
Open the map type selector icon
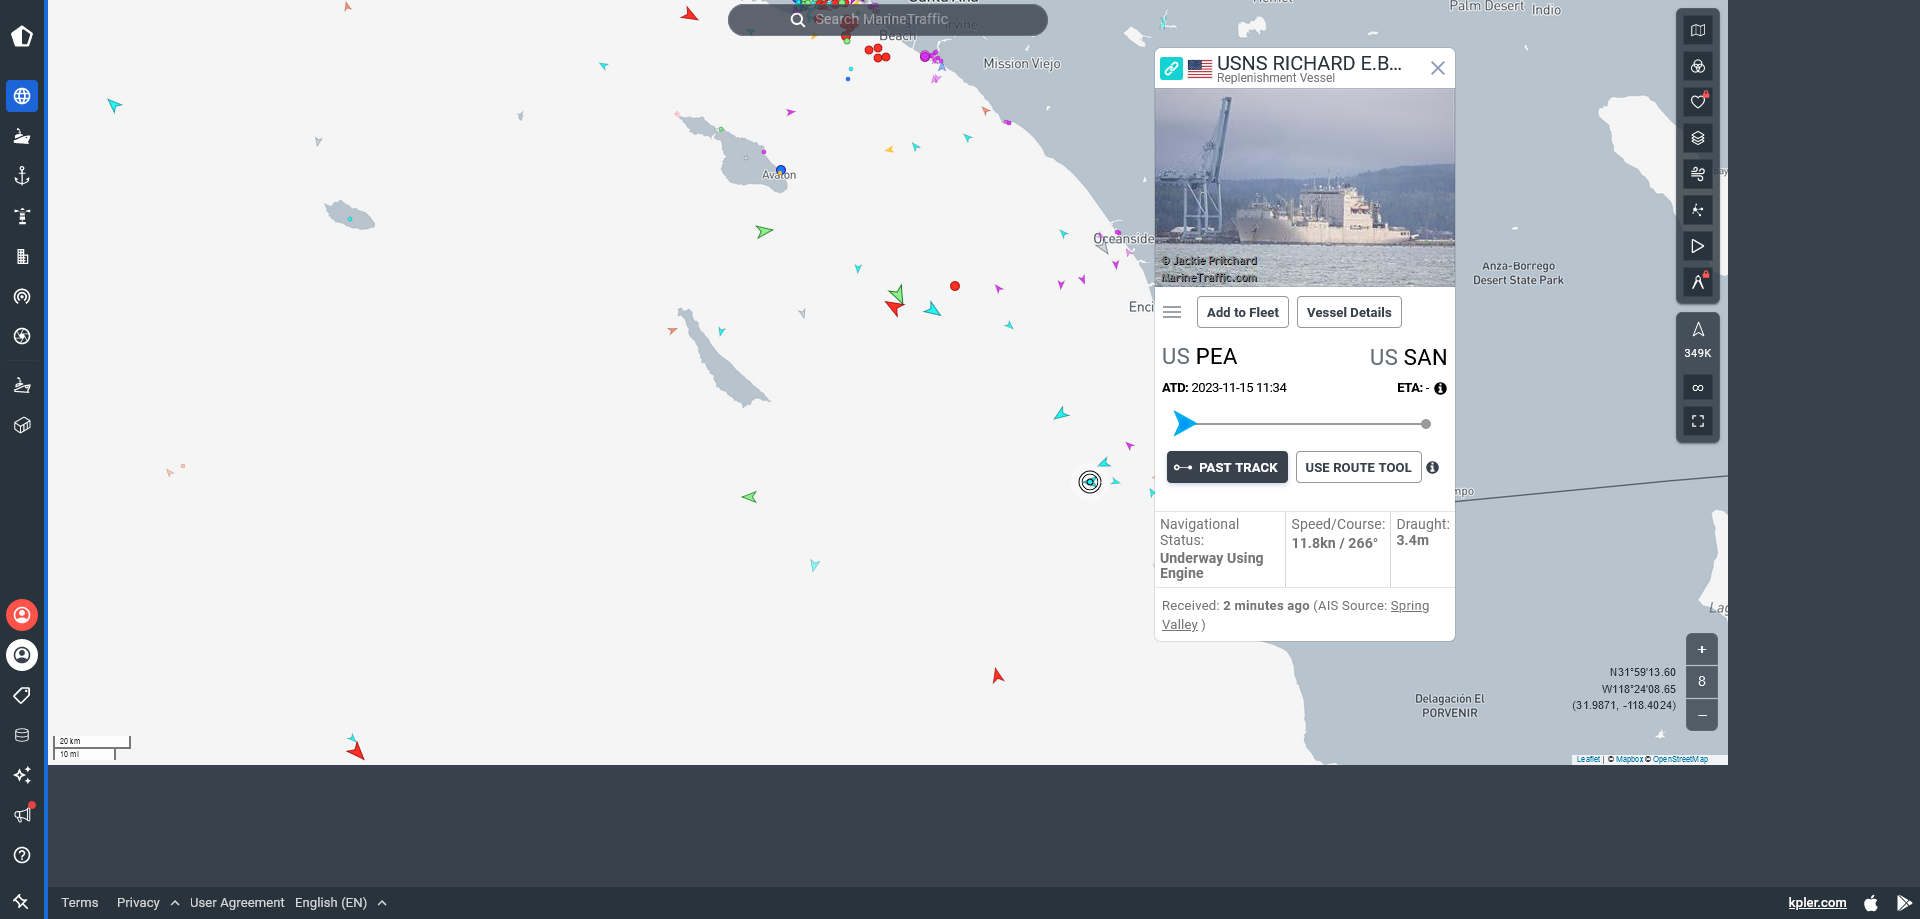point(1698,30)
